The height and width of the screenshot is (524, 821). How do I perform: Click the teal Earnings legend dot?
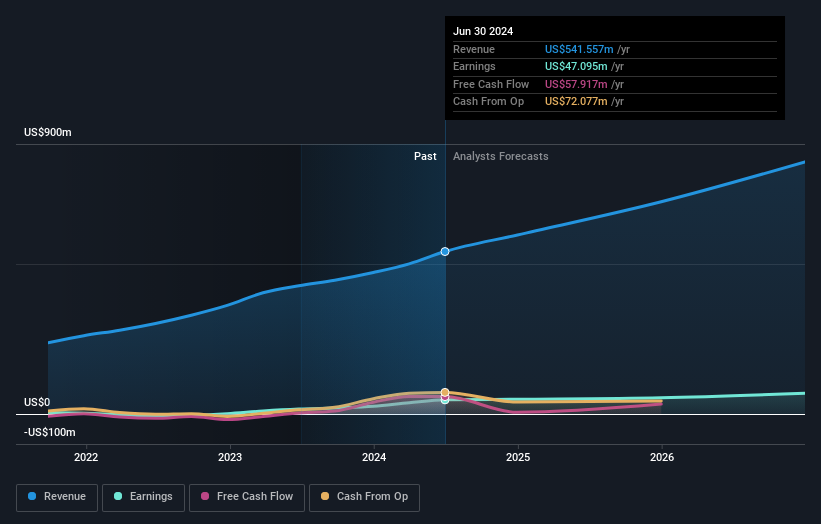[x=118, y=496]
